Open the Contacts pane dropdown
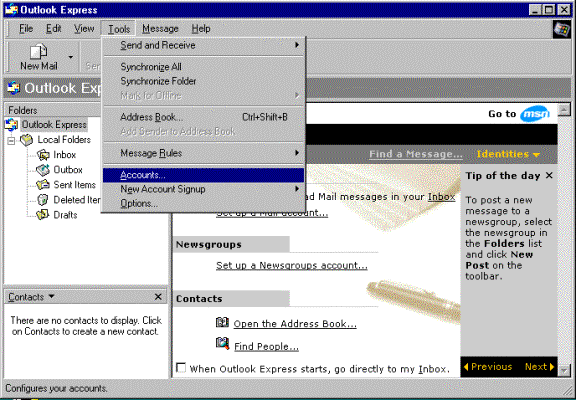Image resolution: width=576 pixels, height=400 pixels. click(x=51, y=296)
